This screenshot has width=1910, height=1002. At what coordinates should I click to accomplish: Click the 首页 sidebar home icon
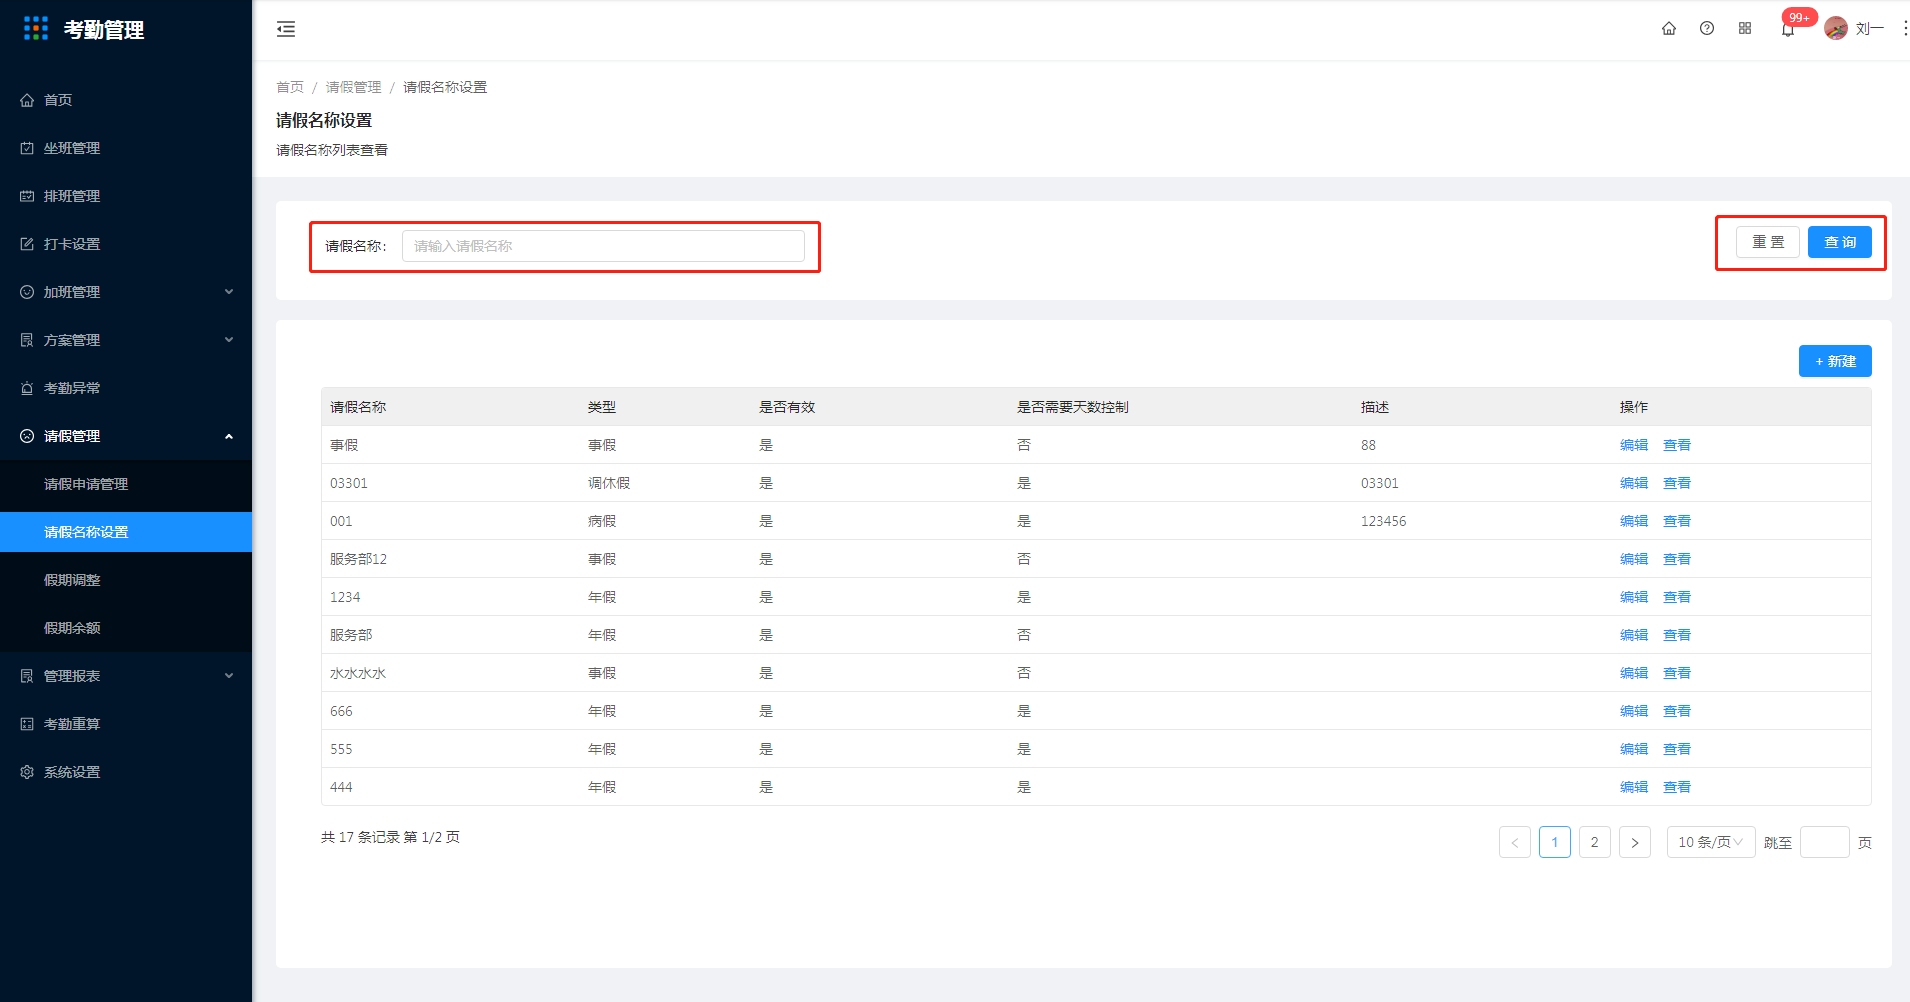pos(27,100)
